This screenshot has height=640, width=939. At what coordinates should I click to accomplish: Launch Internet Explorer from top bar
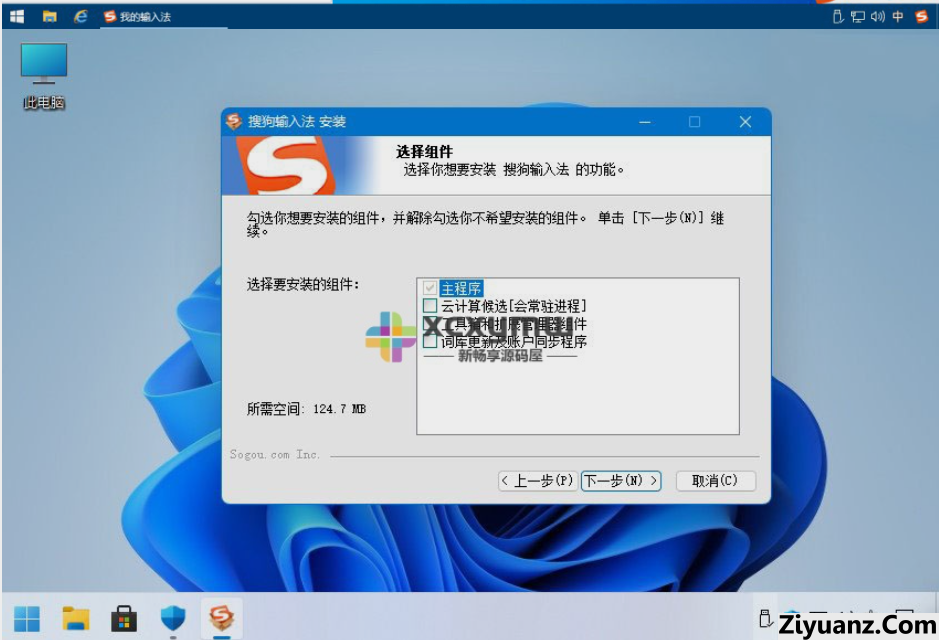click(x=81, y=16)
